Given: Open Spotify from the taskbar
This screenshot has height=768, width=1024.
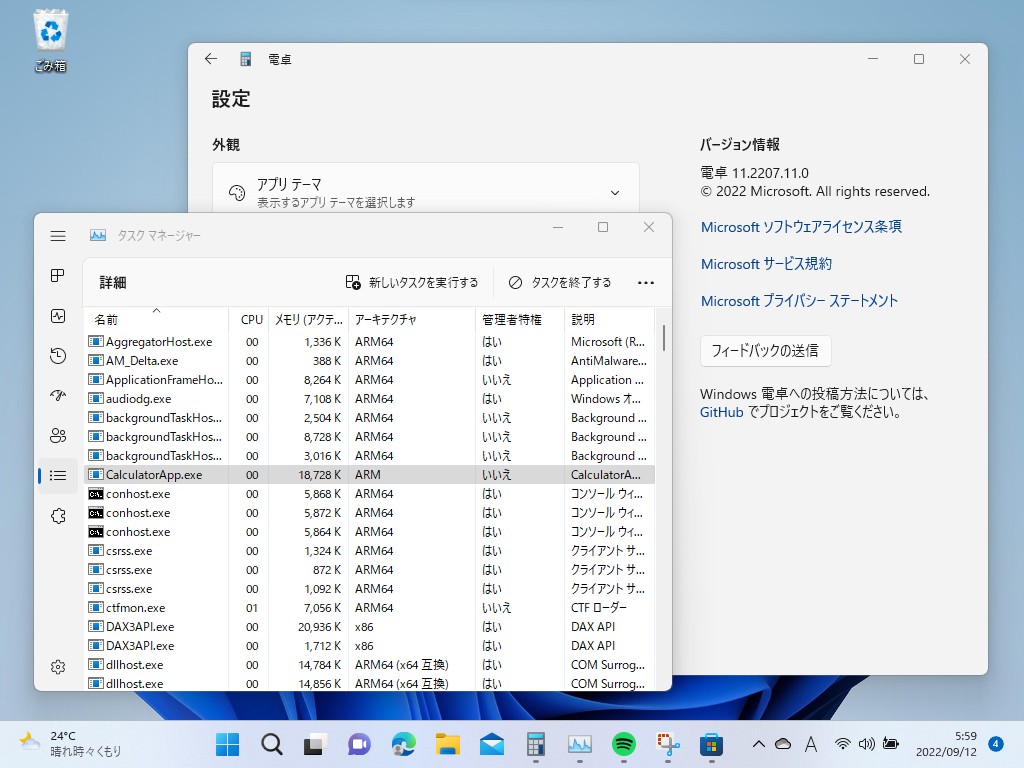Looking at the screenshot, I should [x=624, y=744].
